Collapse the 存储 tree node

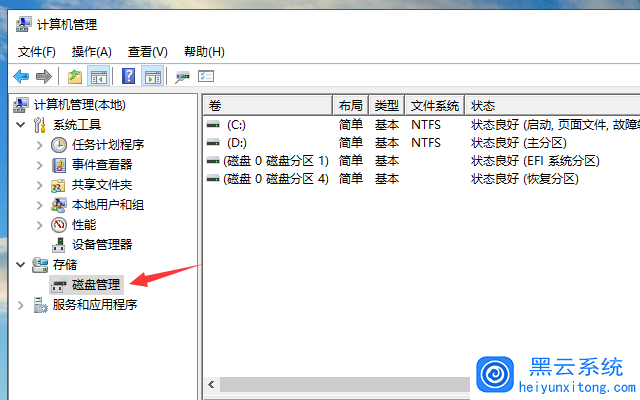pos(20,264)
